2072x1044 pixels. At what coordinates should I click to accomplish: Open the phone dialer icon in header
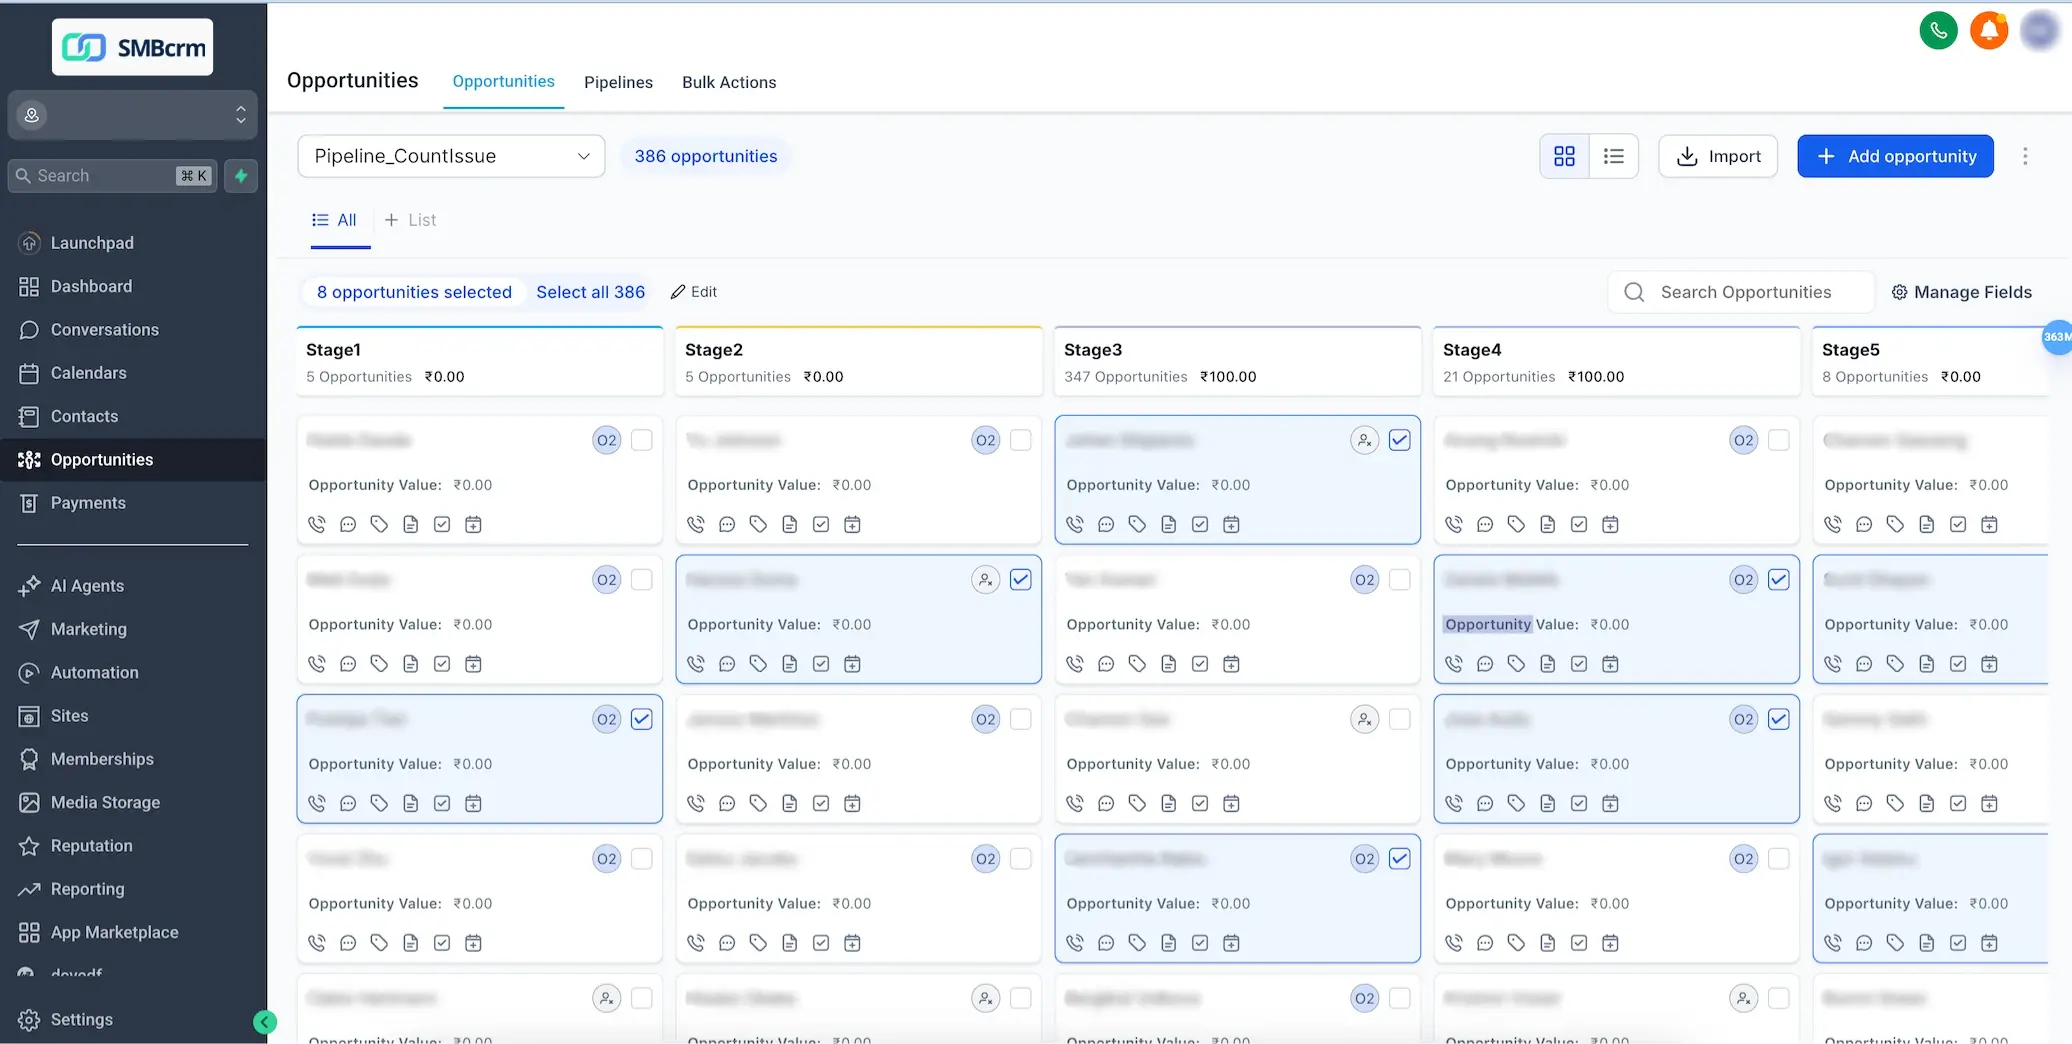point(1938,31)
